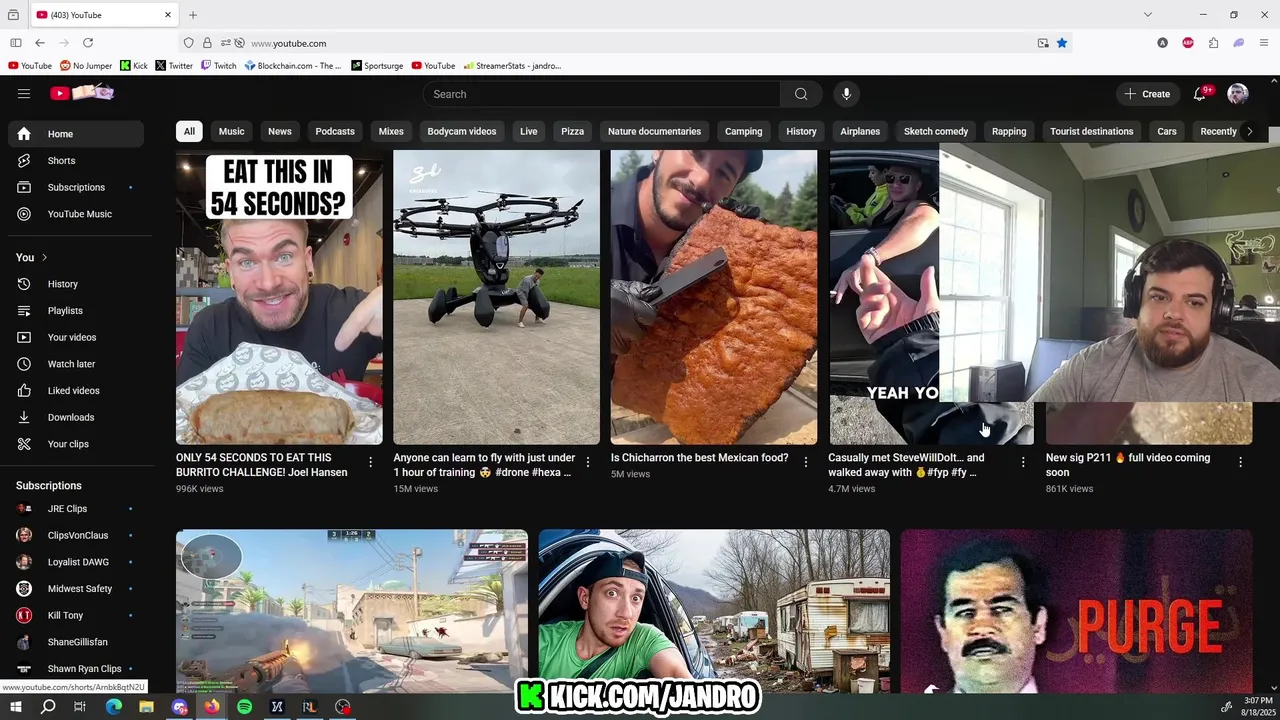Click the address bar URL
This screenshot has height=720, width=1280.
coord(289,43)
